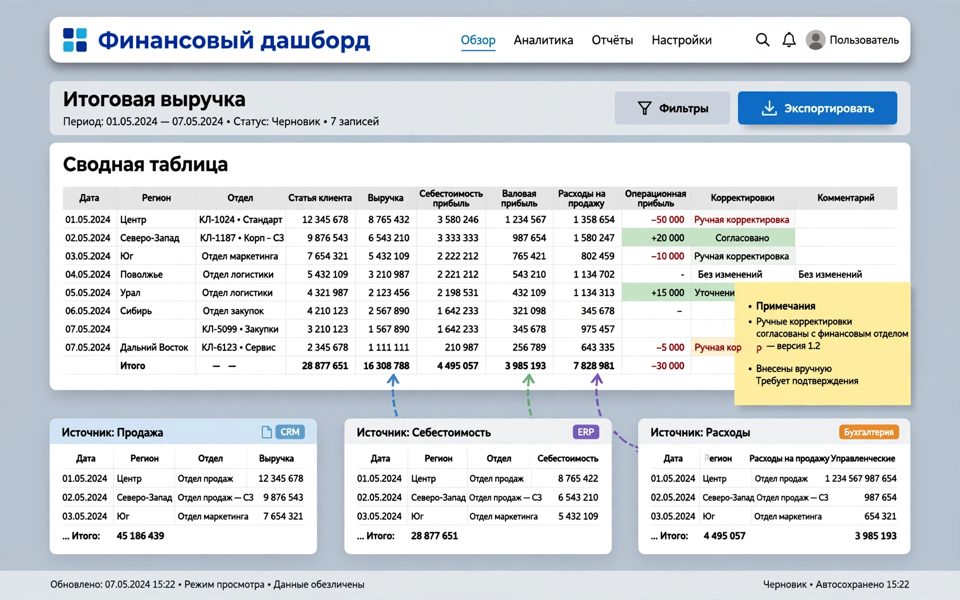Open the Аналитика tab
The image size is (960, 600).
543,40
